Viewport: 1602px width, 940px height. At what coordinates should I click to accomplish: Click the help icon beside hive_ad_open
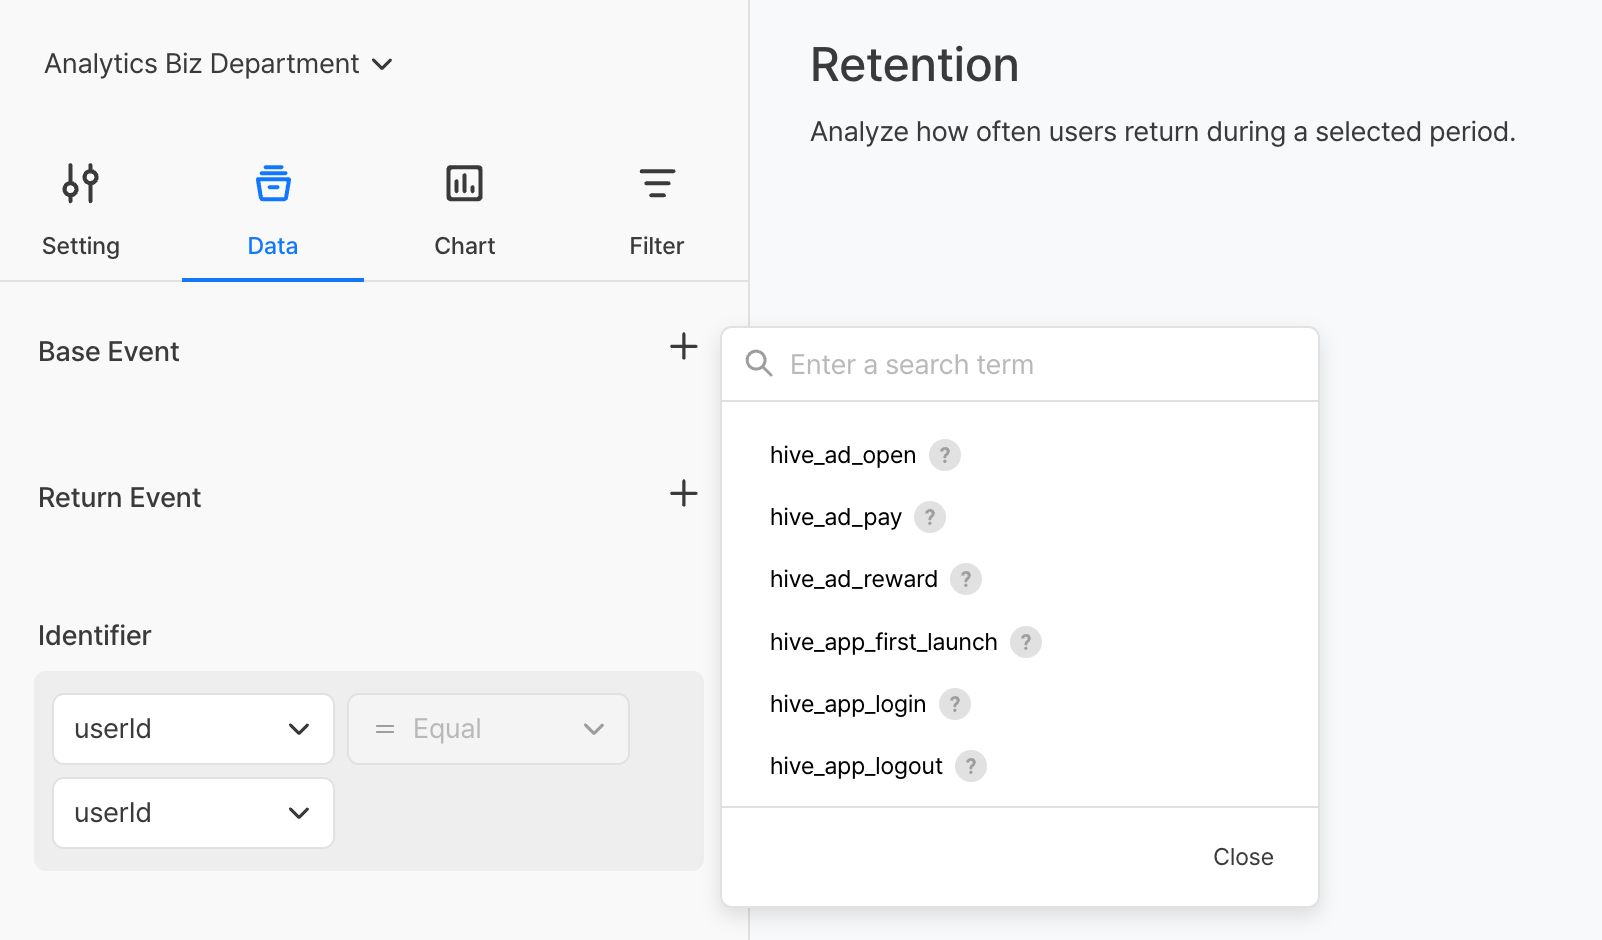point(944,455)
